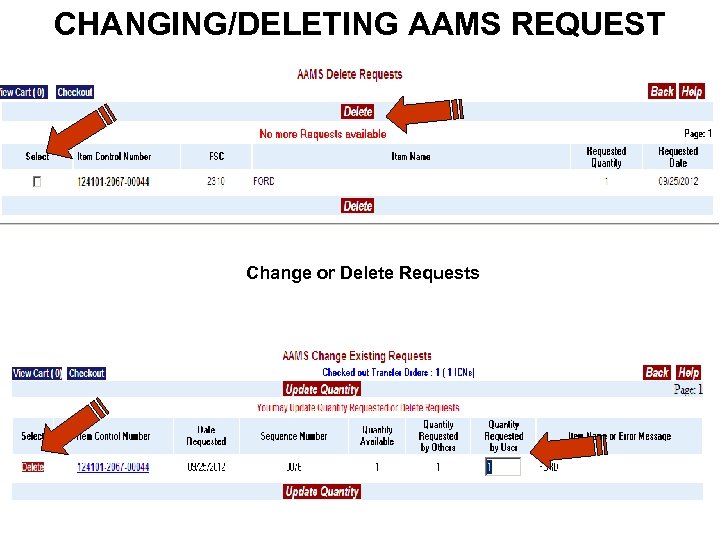Click the top Delete button above the table
Viewport: 720px width, 540px height.
point(358,111)
